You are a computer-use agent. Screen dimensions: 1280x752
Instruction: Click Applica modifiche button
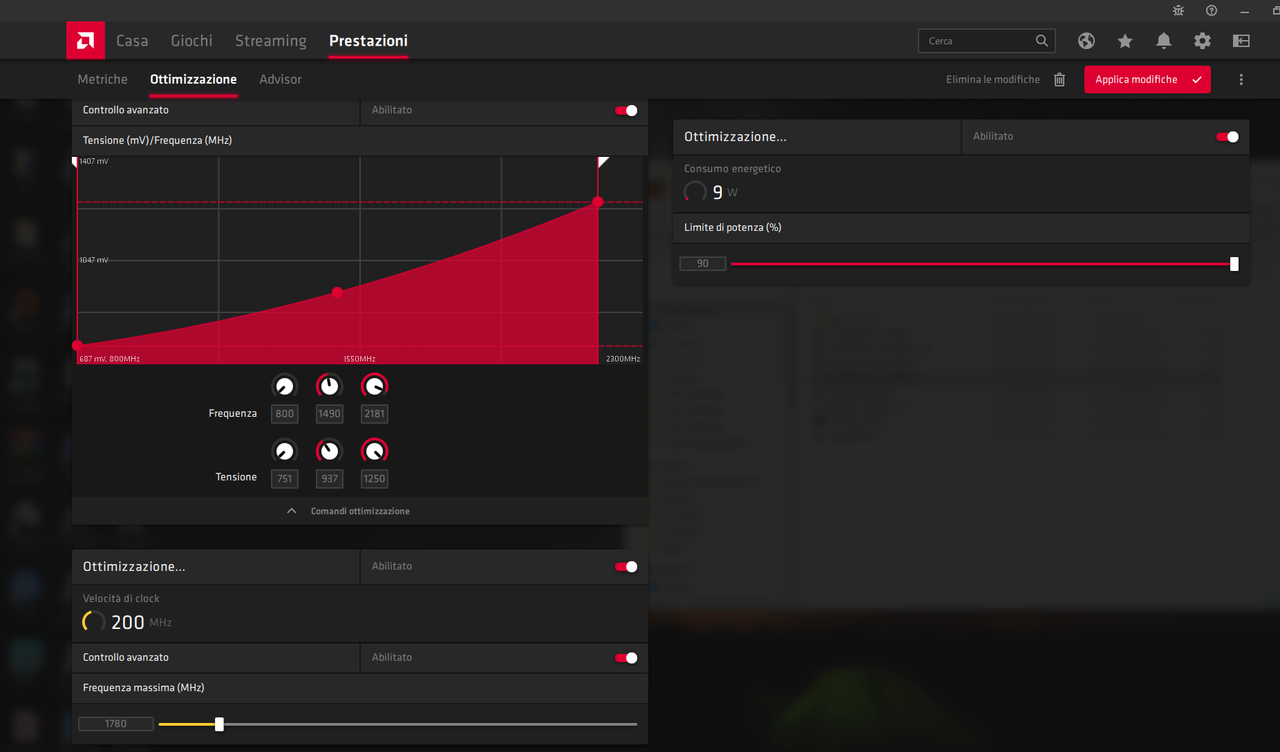[1147, 79]
